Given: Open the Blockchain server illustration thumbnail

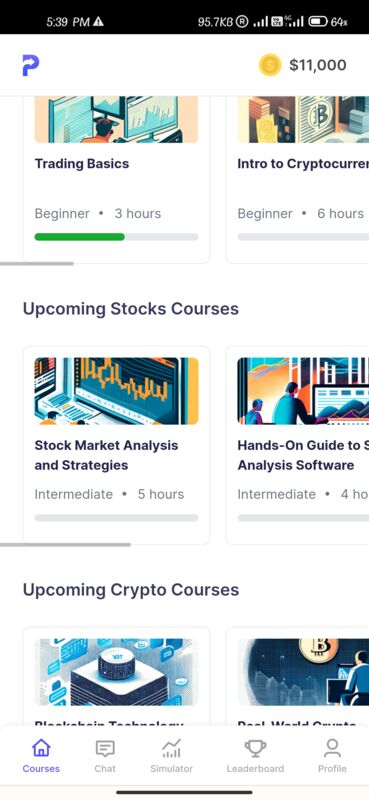Looking at the screenshot, I should [116, 672].
